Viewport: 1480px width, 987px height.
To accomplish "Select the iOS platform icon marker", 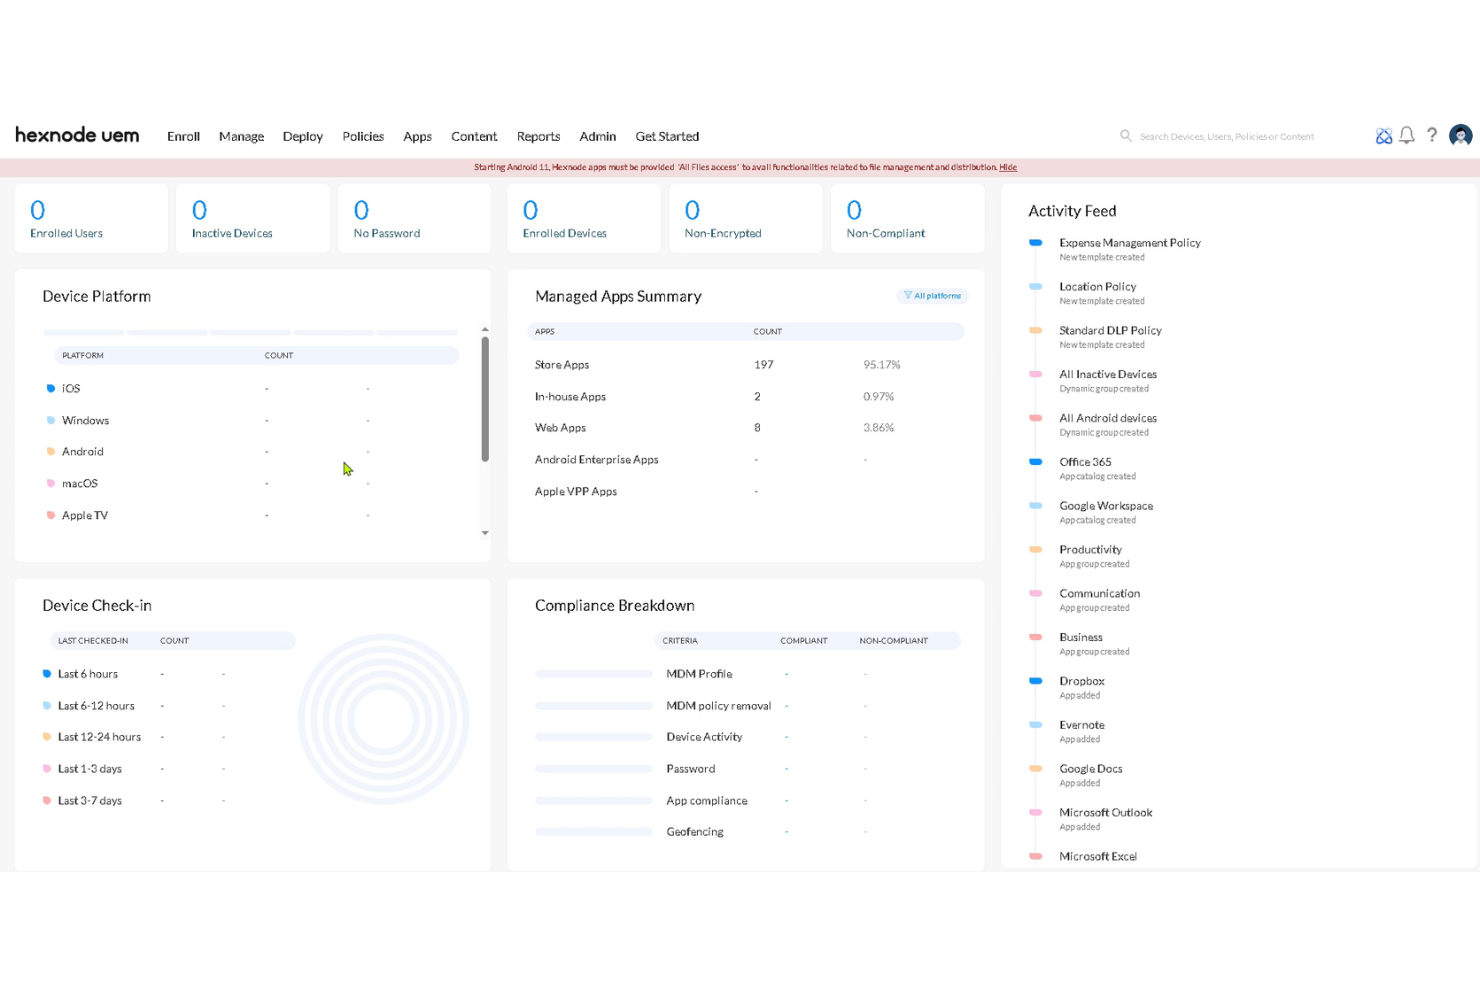I will click(x=52, y=388).
